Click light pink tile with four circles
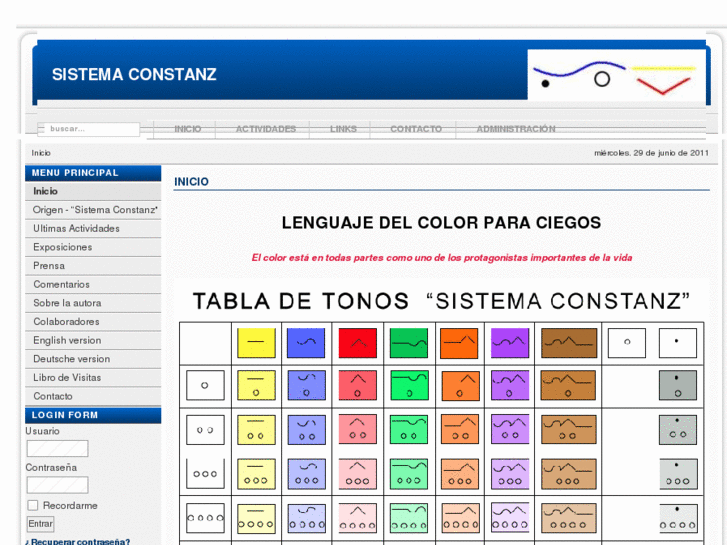727x545 pixels. click(357, 518)
